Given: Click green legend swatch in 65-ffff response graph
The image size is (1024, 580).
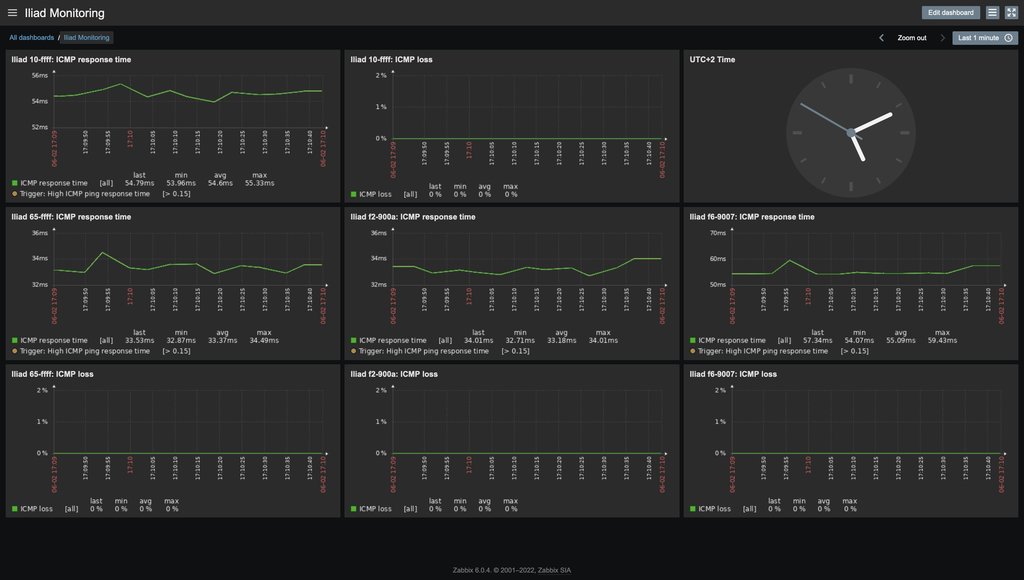Looking at the screenshot, I should pos(15,340).
